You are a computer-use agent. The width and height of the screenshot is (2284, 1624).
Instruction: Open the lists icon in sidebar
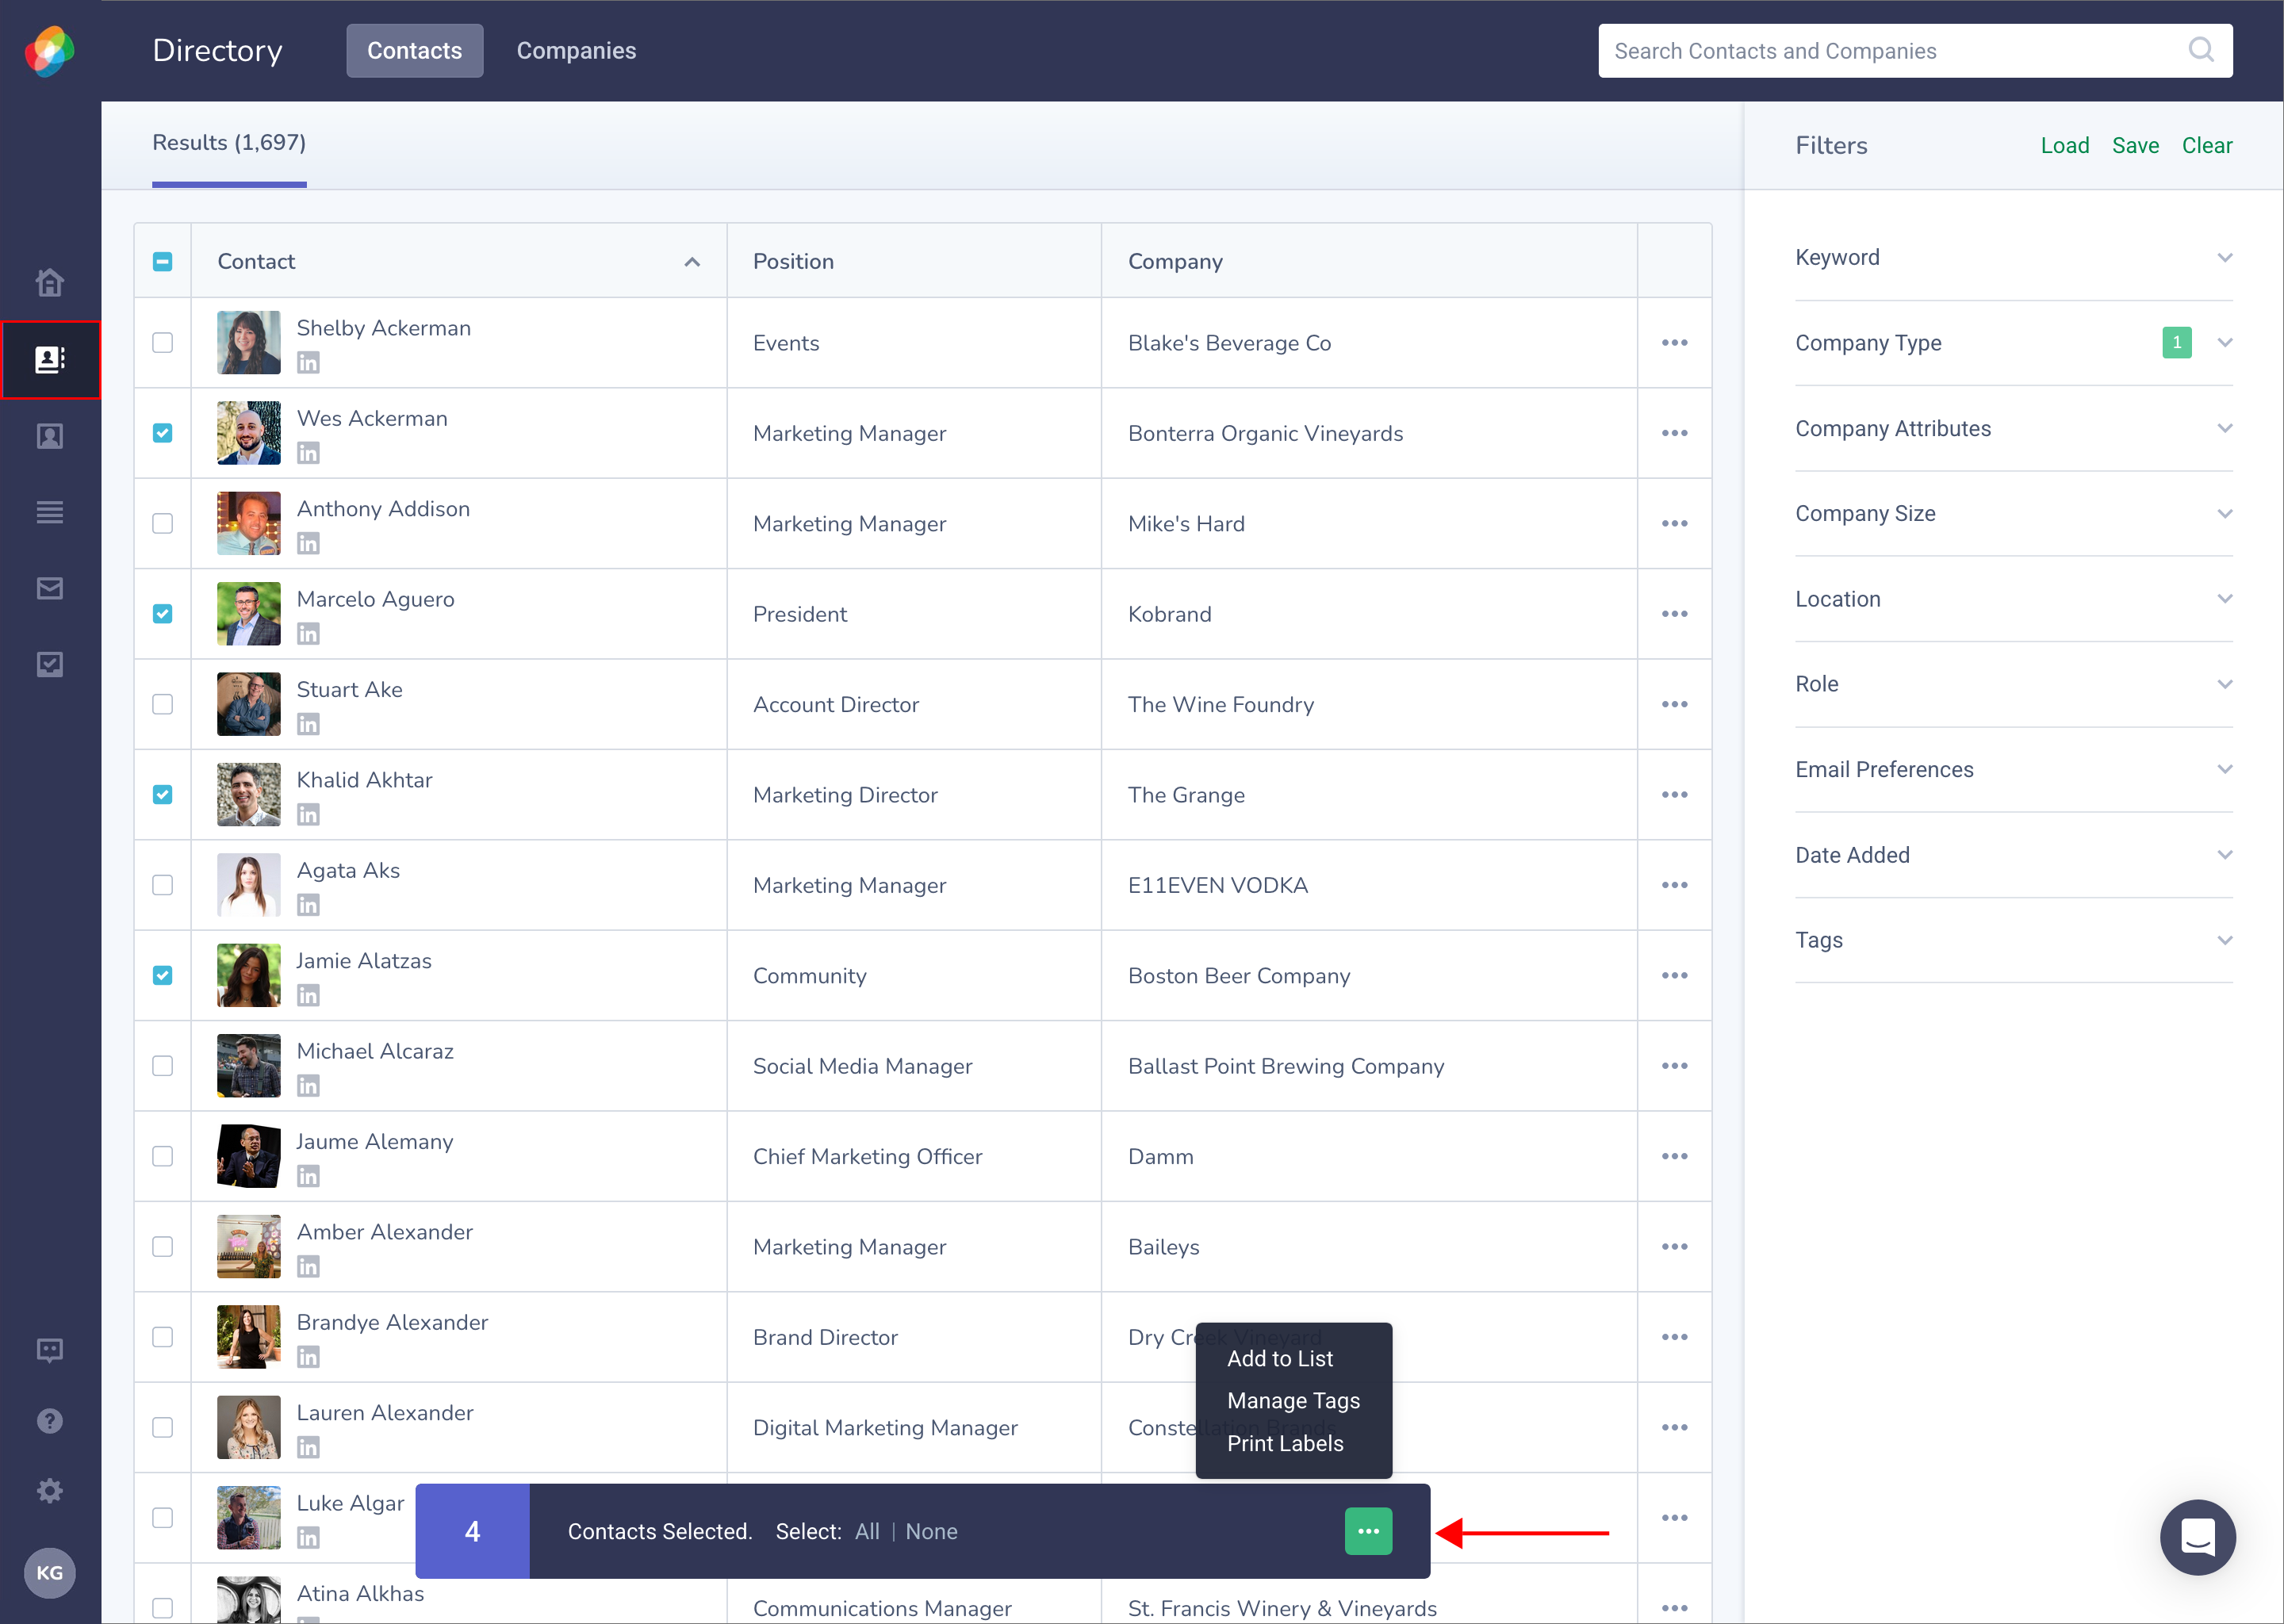[x=50, y=512]
